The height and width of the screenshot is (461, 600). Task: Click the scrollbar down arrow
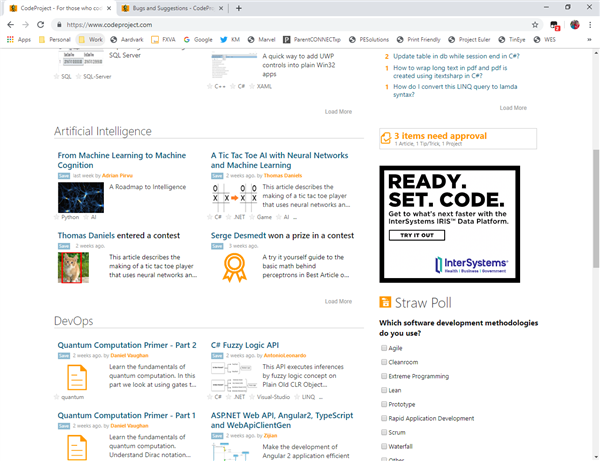(596, 457)
